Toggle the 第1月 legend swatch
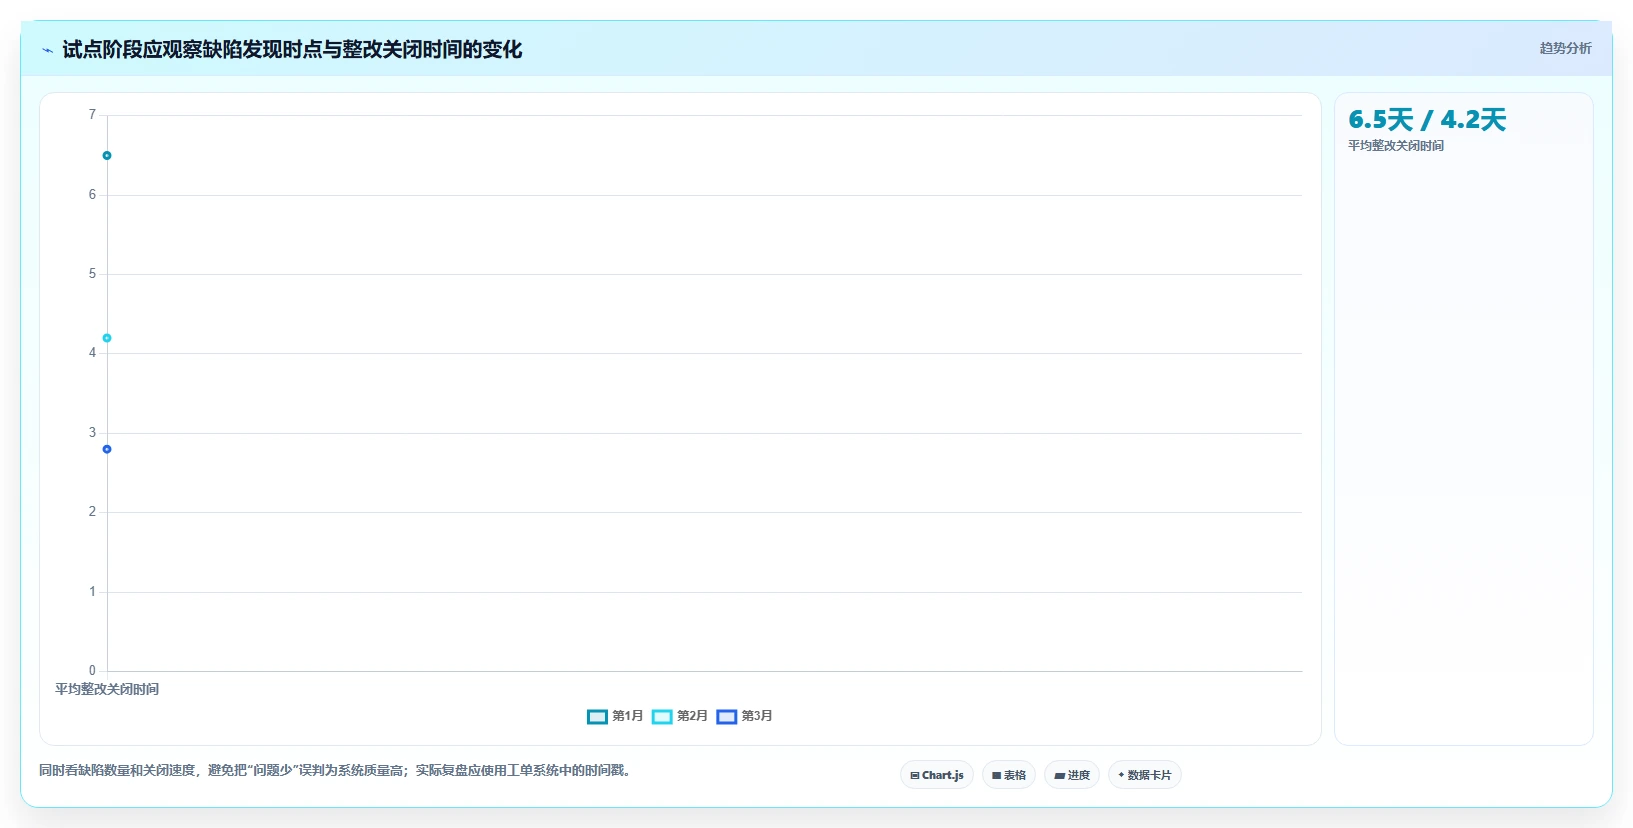 tap(597, 717)
